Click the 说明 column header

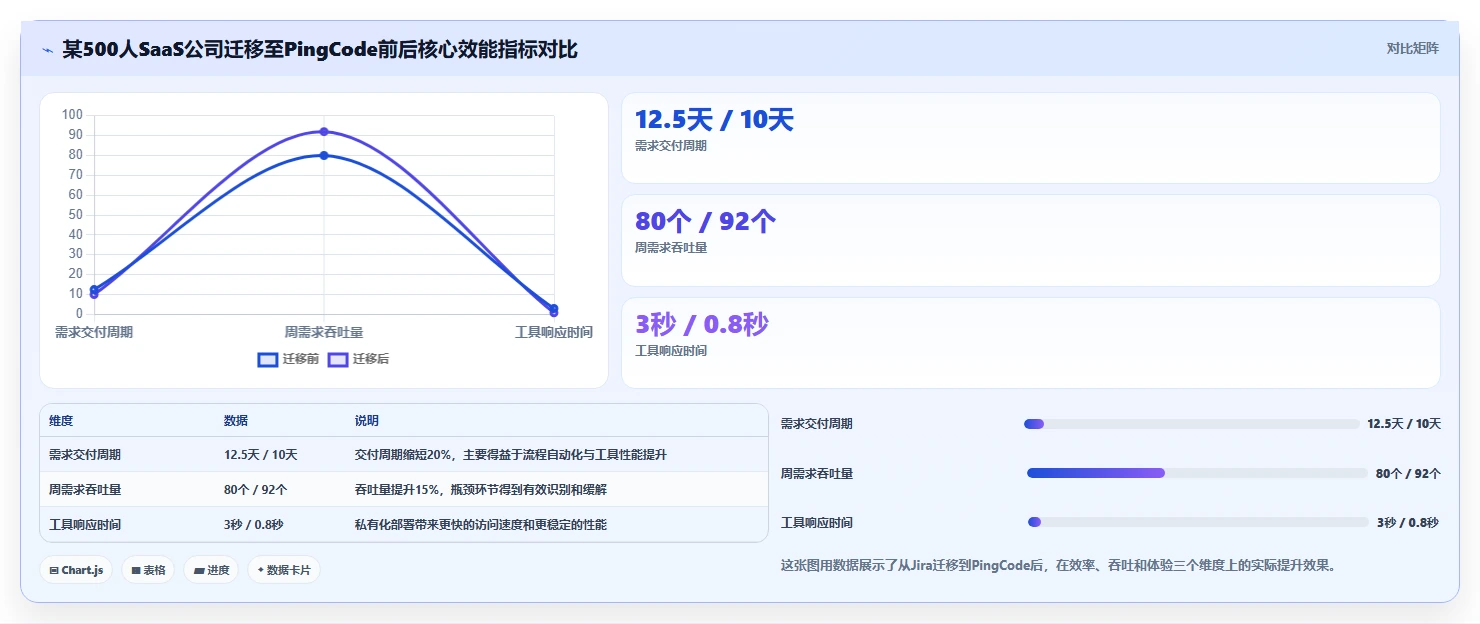tap(367, 421)
